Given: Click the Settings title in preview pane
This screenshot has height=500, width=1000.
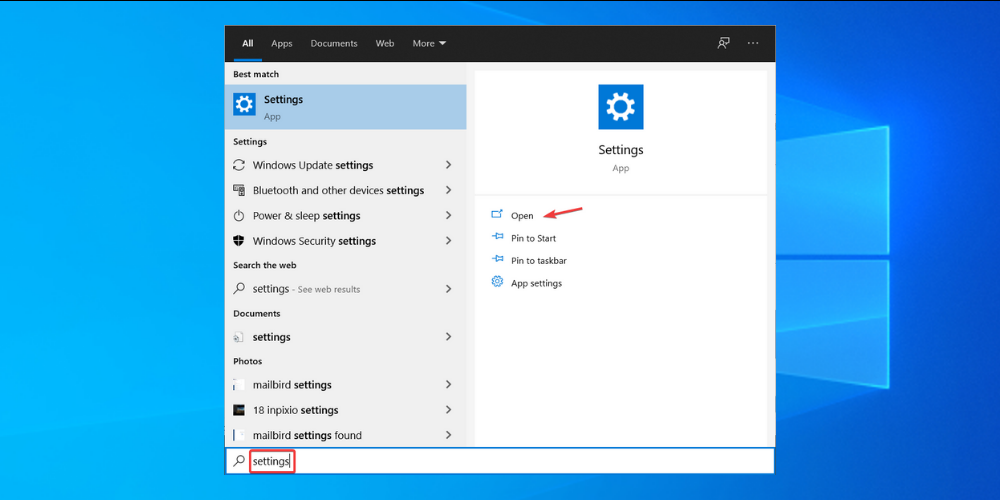Looking at the screenshot, I should pos(621,150).
